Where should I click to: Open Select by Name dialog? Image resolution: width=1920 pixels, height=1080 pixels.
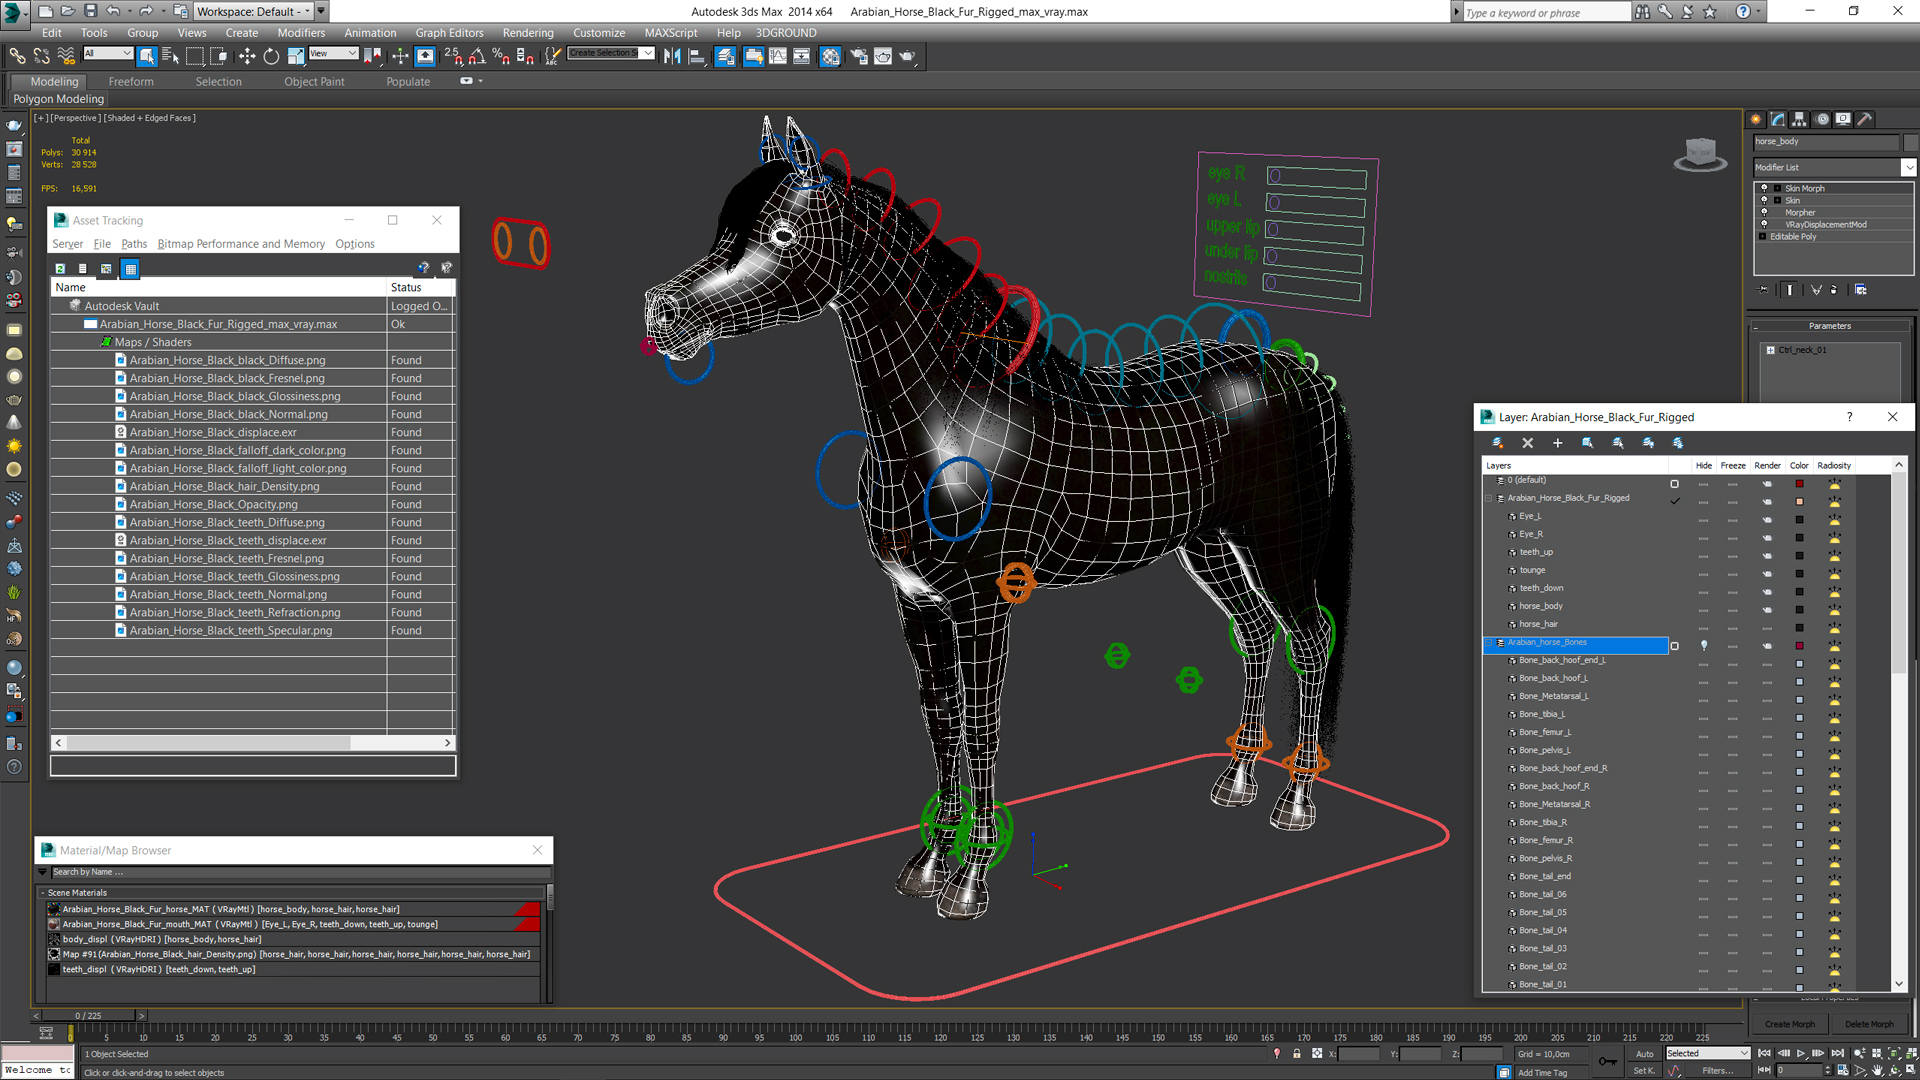pos(170,56)
